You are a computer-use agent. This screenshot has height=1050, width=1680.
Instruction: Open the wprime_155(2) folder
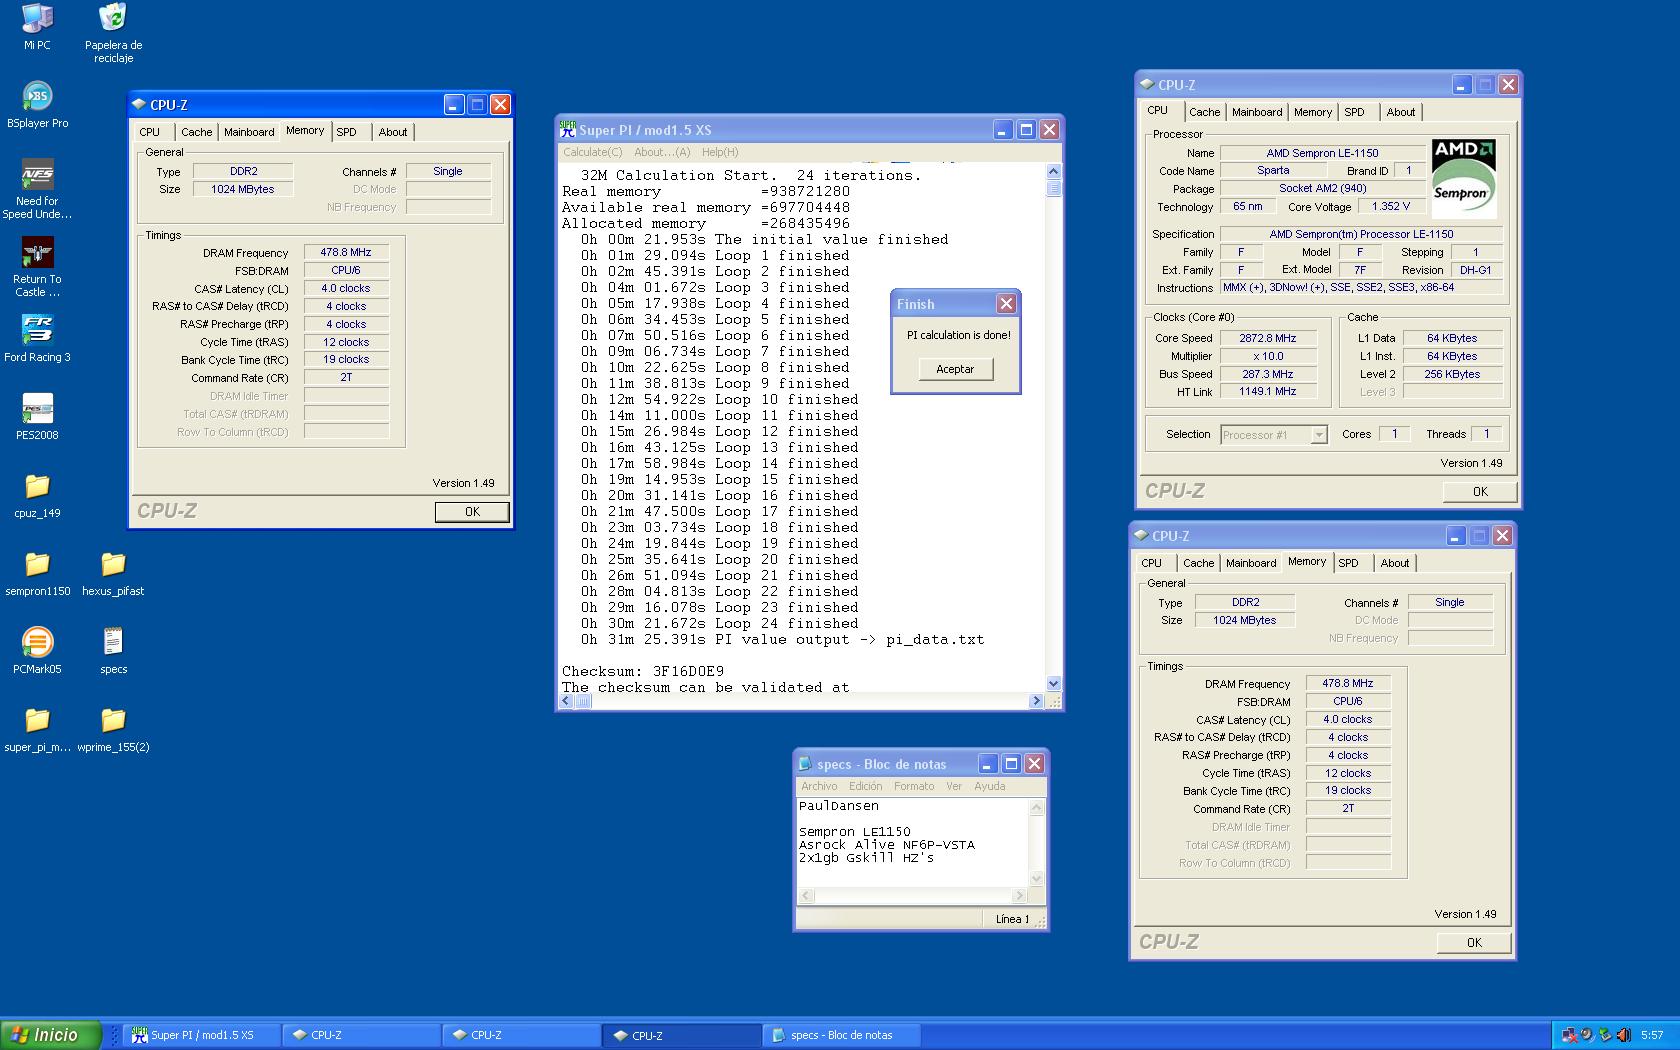(x=113, y=729)
